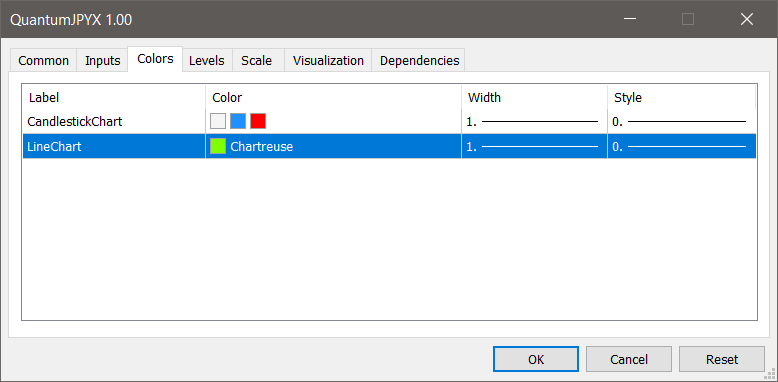Close the QuantumJPYX dialog window
Screen dimensions: 778x382
pyautogui.click(x=747, y=19)
